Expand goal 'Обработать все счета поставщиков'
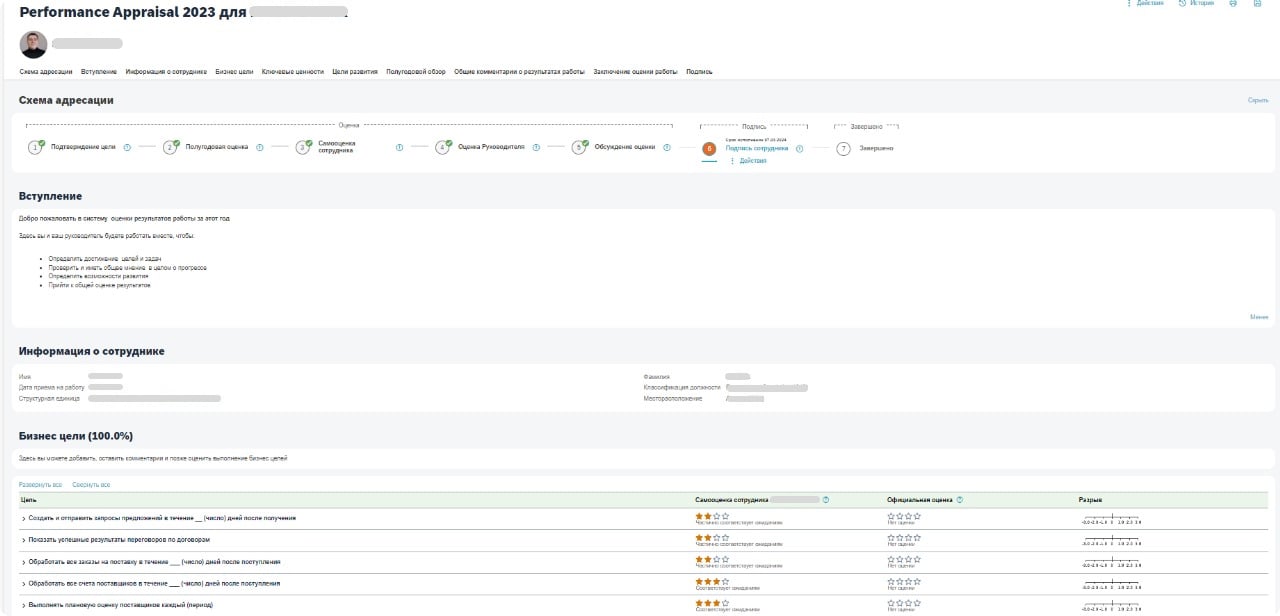1280x616 pixels. 24,583
